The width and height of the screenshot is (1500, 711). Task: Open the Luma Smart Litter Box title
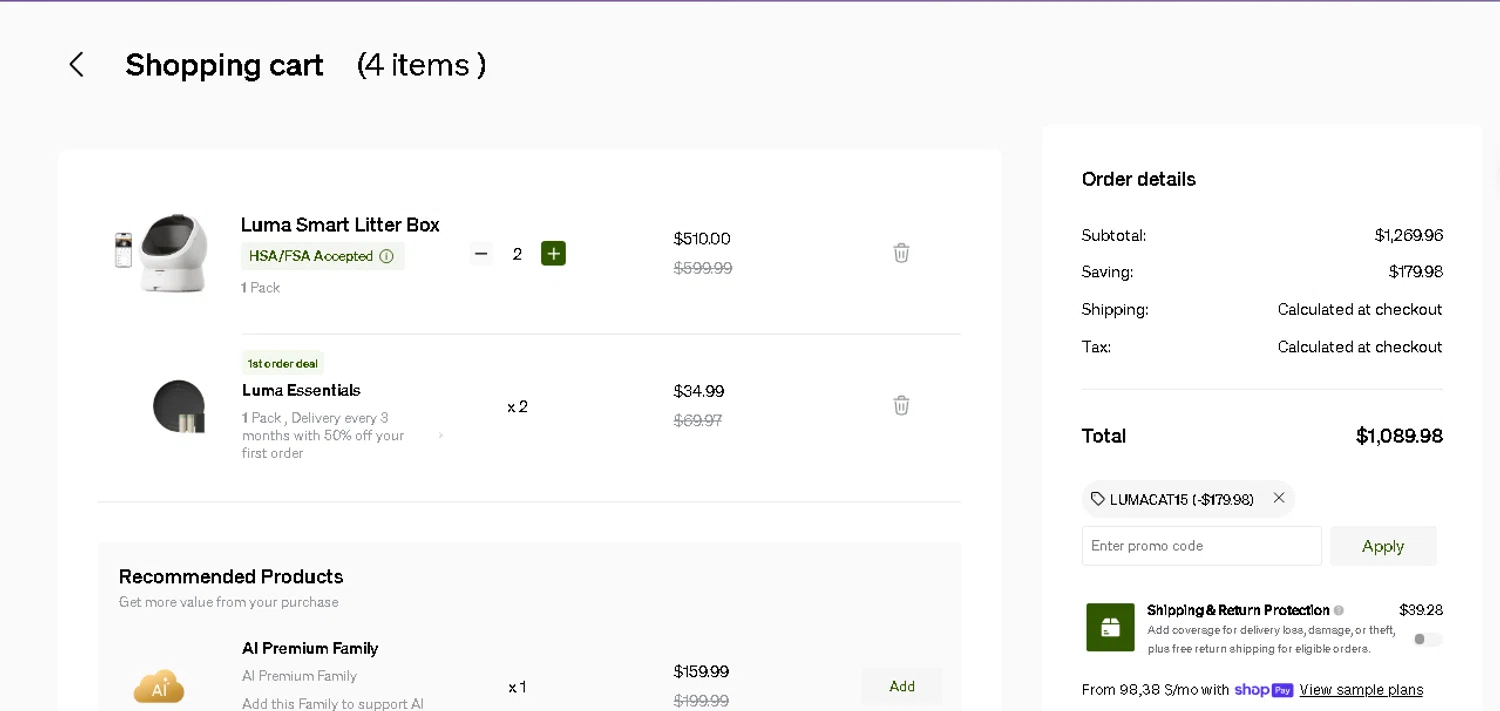click(340, 225)
